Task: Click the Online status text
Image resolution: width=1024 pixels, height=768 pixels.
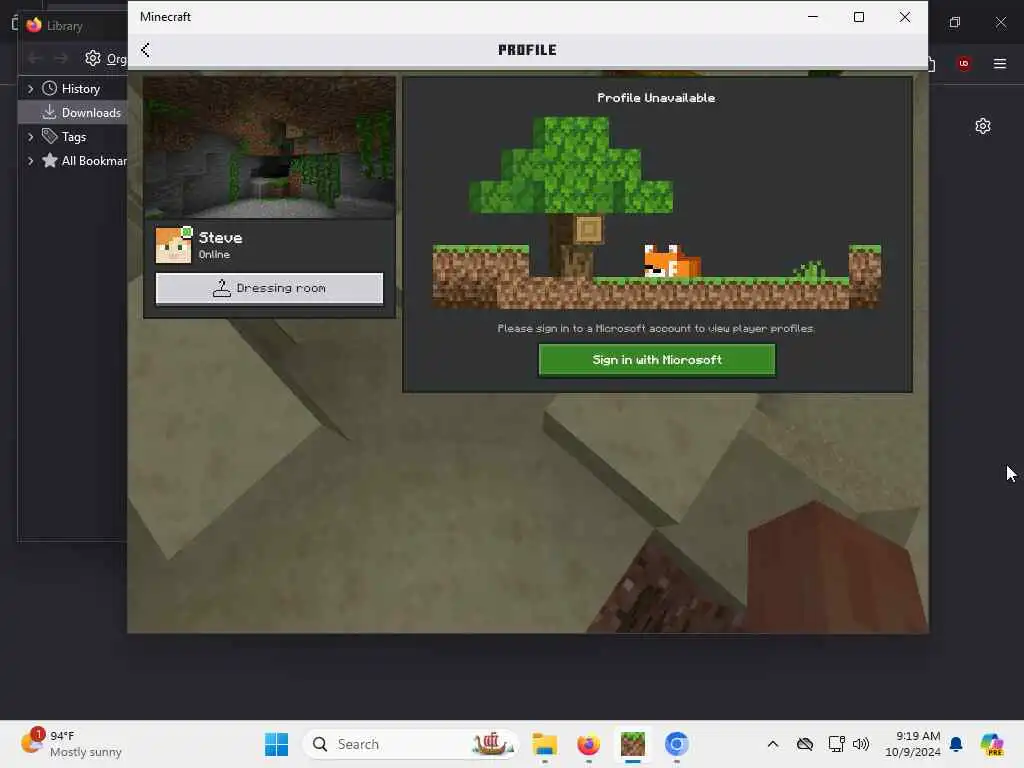Action: (x=214, y=255)
